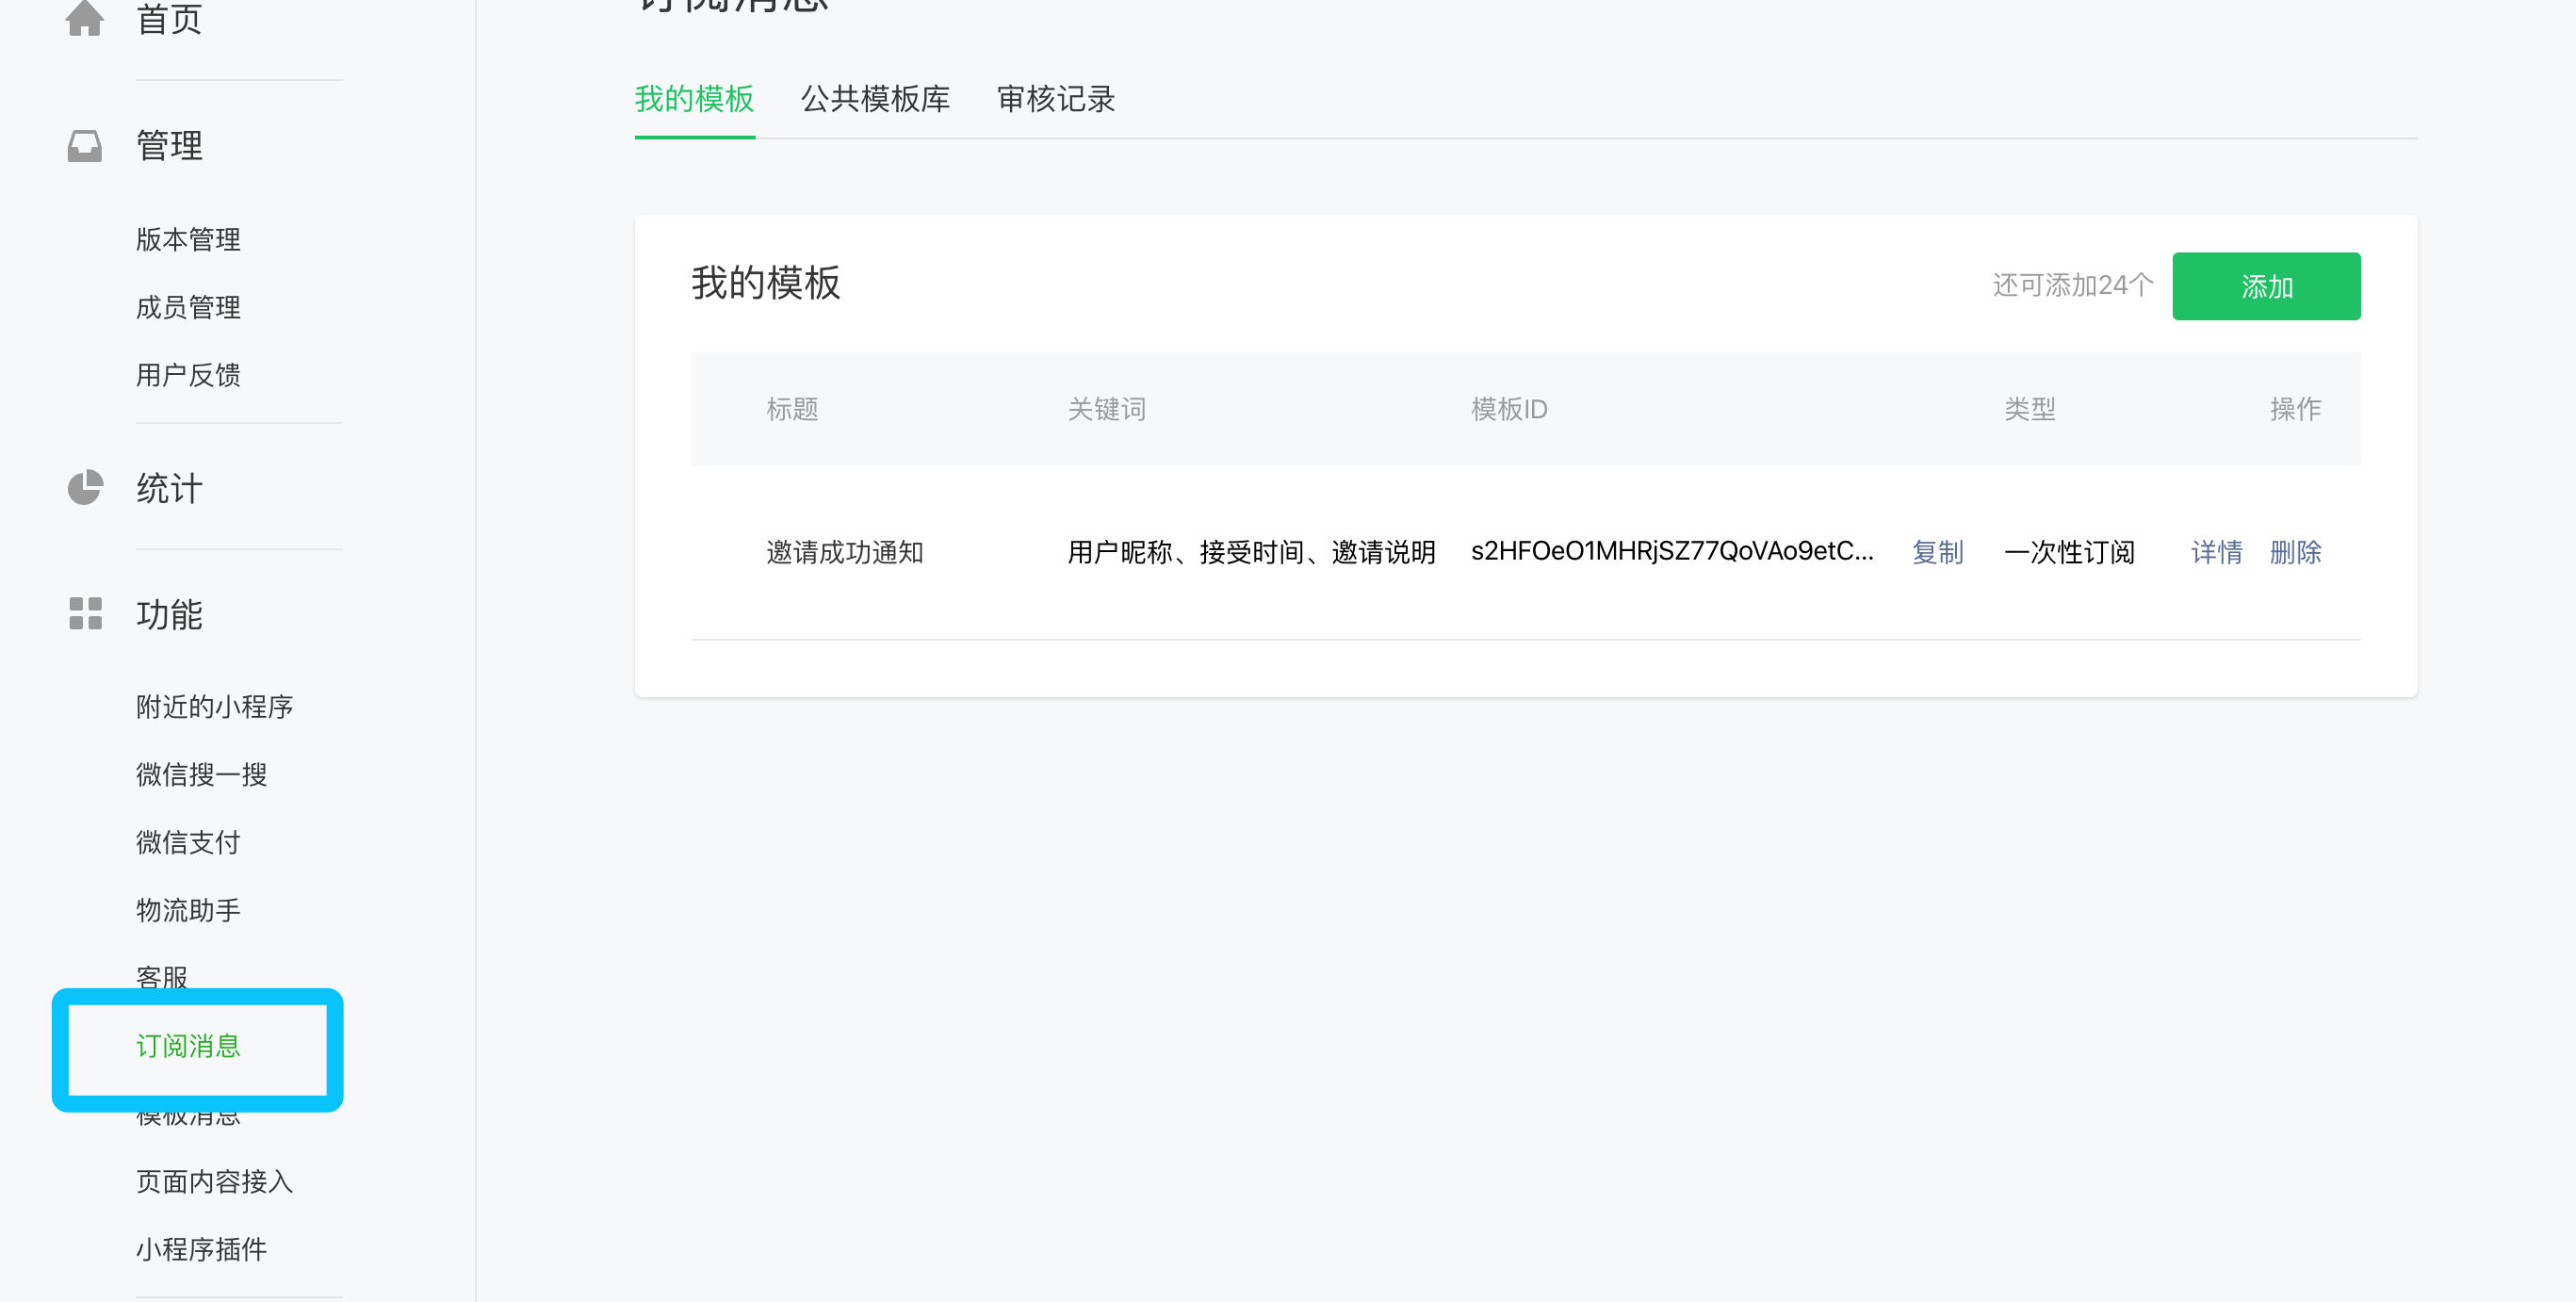Click the inbox icon next to 管理
This screenshot has width=2576, height=1302.
[84, 145]
